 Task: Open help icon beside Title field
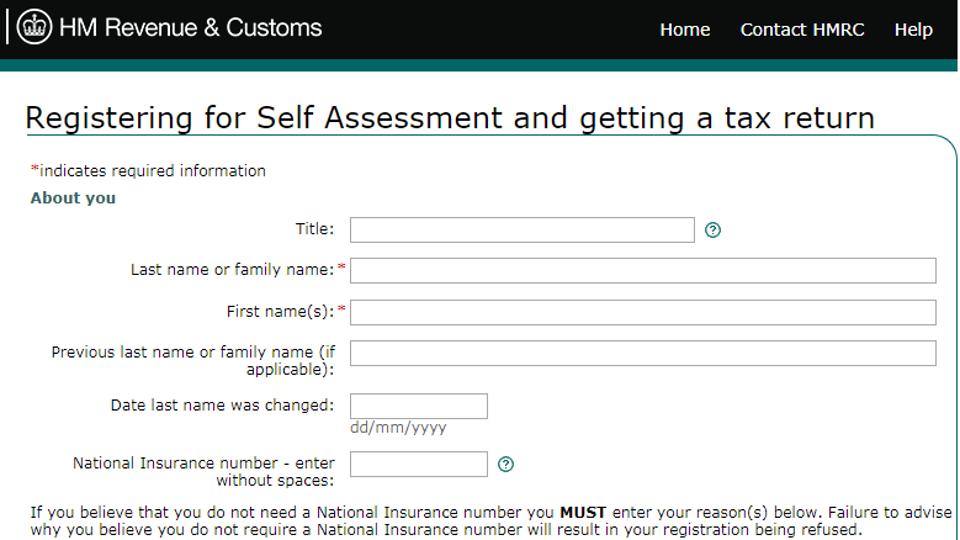coord(713,230)
